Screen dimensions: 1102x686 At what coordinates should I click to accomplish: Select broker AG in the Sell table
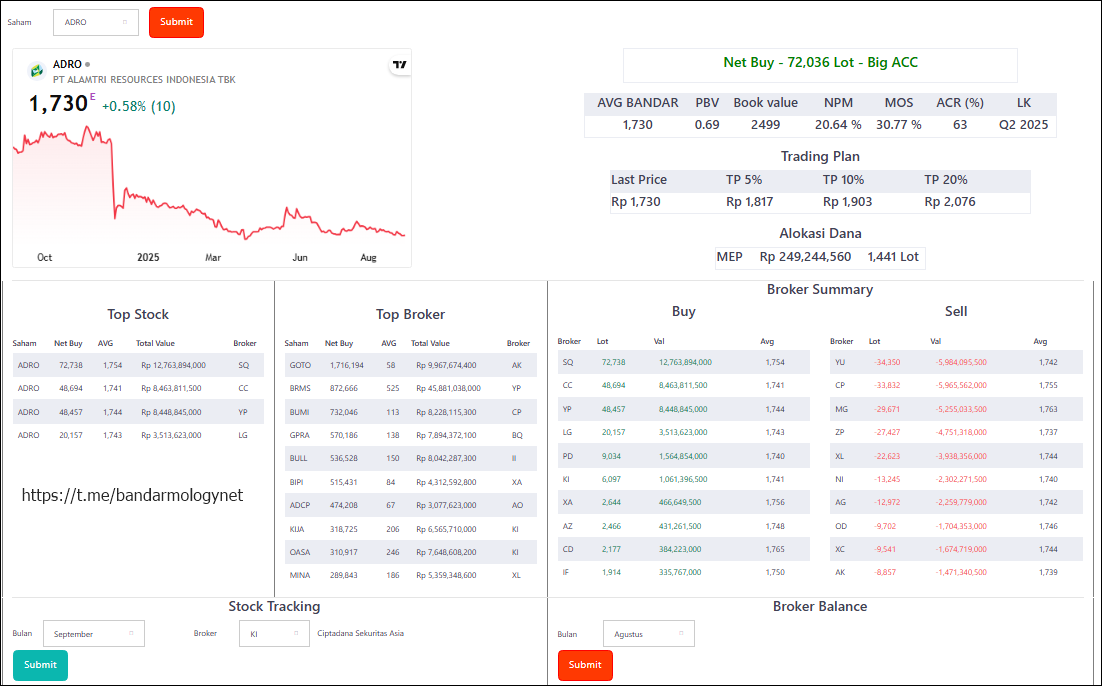coord(841,503)
